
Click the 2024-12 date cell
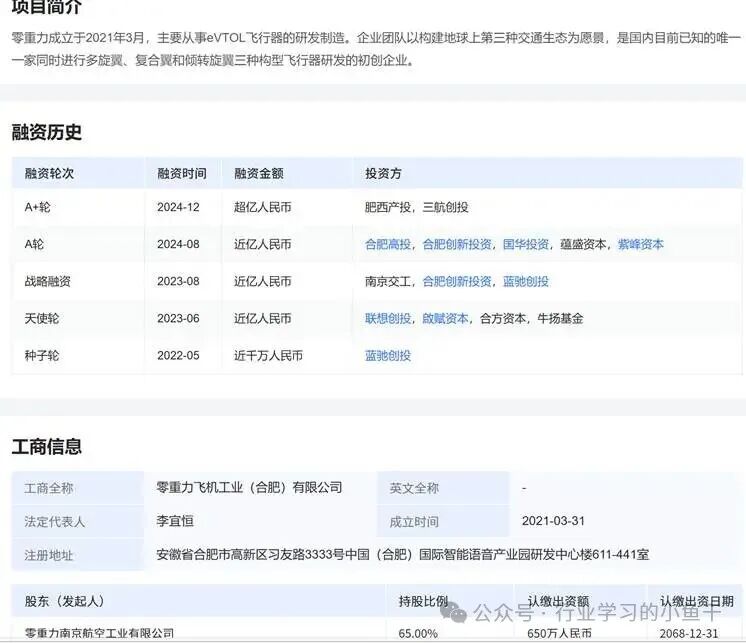tap(178, 207)
